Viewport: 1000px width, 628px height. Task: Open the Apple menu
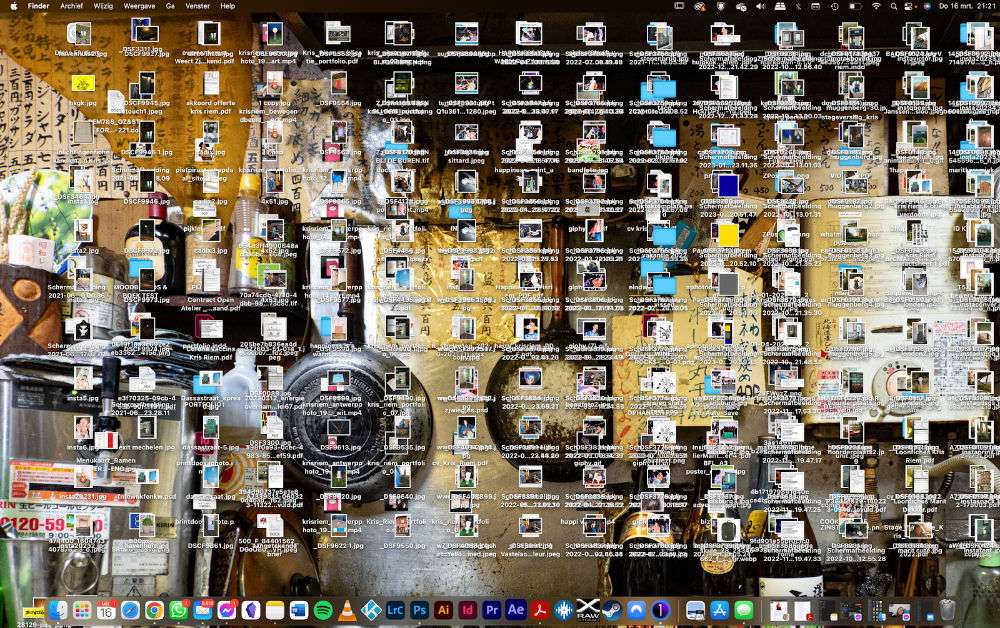(13, 6)
